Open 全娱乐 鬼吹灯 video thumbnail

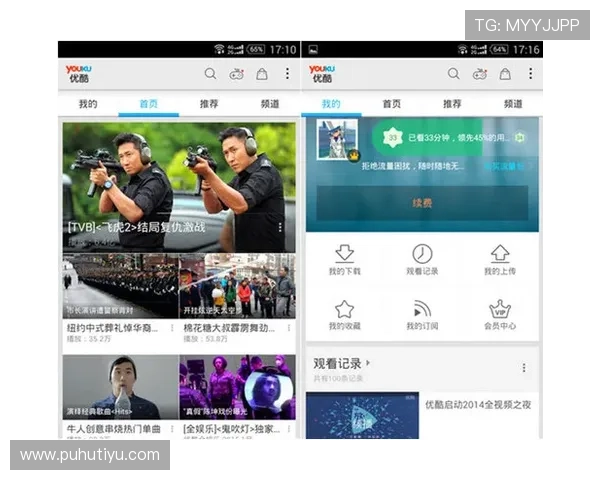pyautogui.click(x=237, y=387)
